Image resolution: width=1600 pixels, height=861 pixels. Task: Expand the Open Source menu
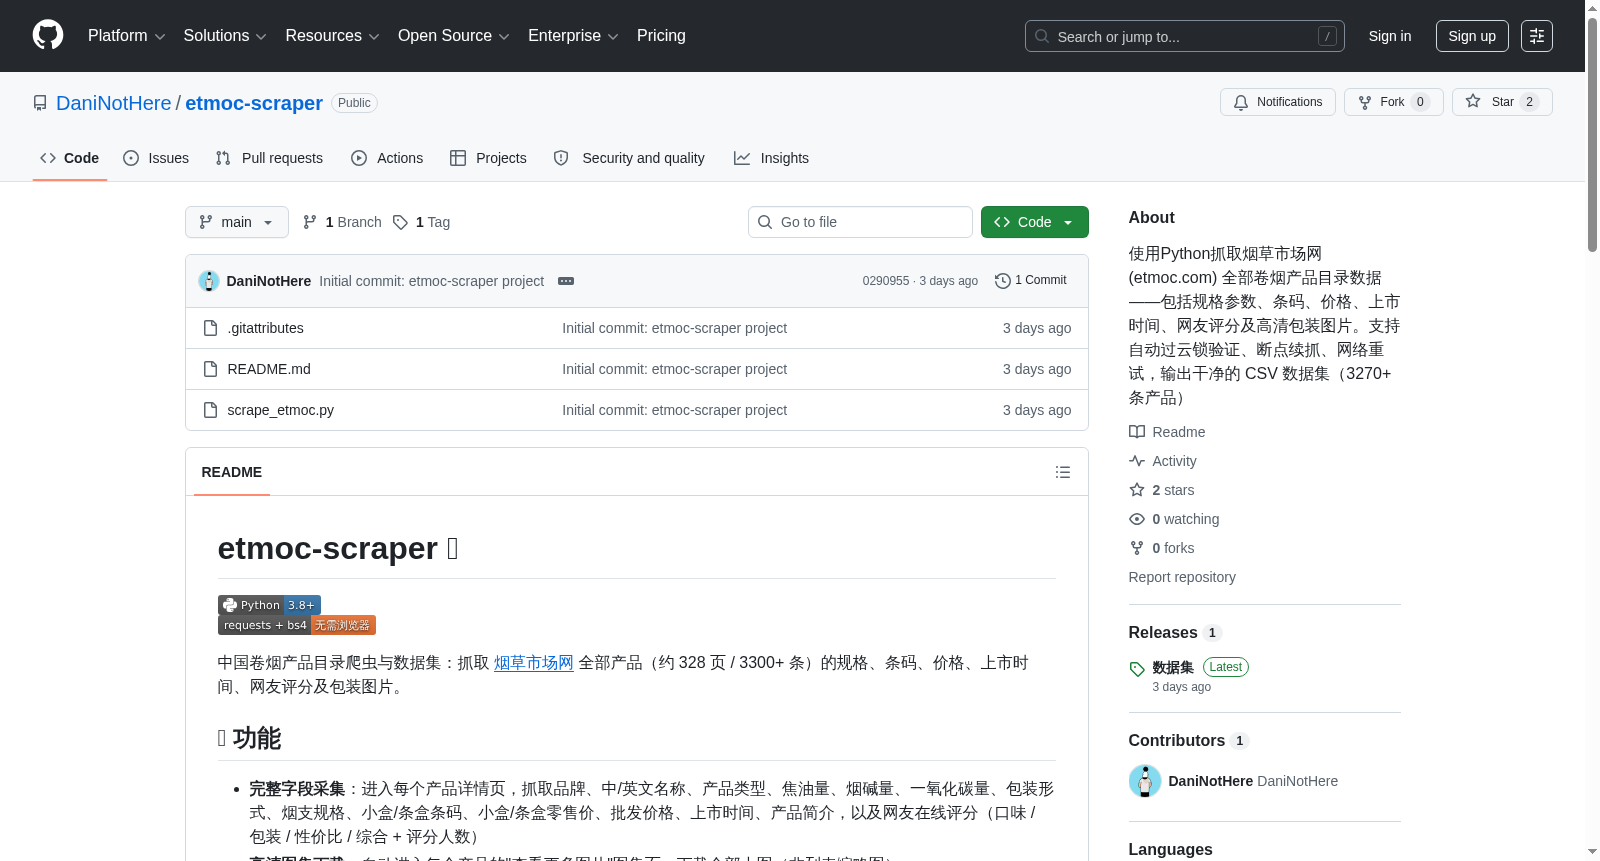click(454, 36)
